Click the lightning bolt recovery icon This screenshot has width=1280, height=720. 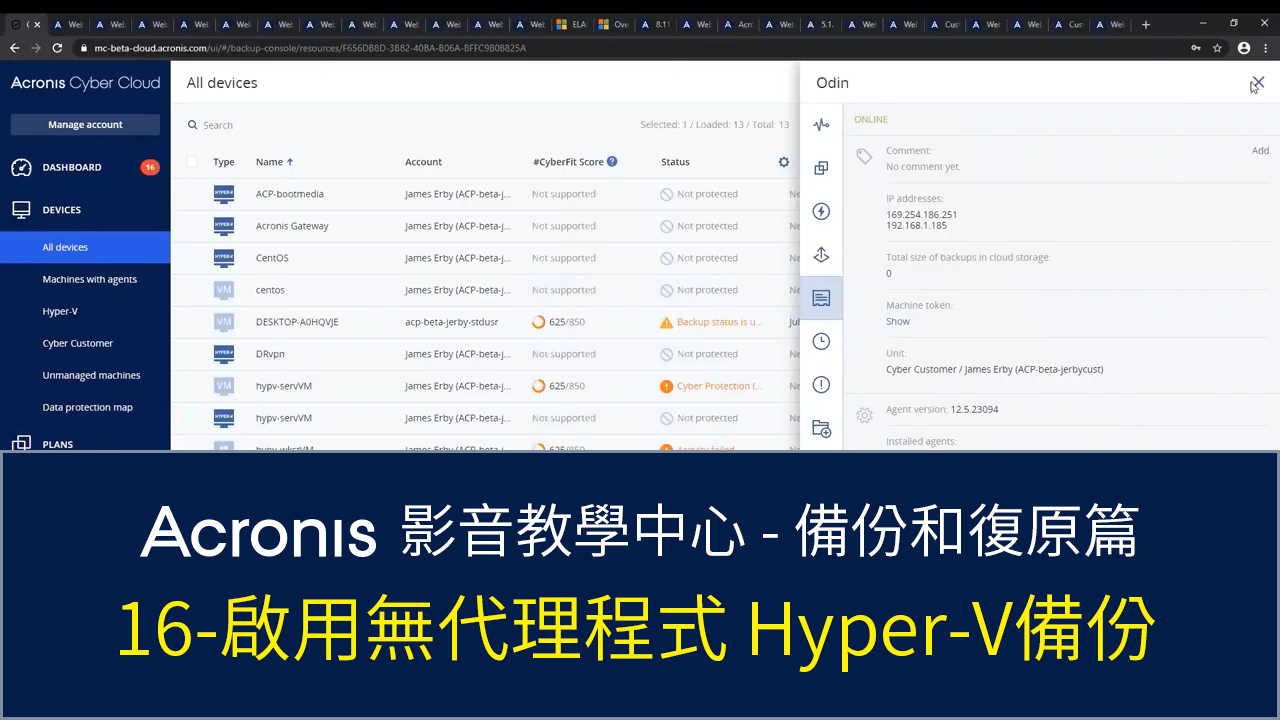[x=821, y=211]
